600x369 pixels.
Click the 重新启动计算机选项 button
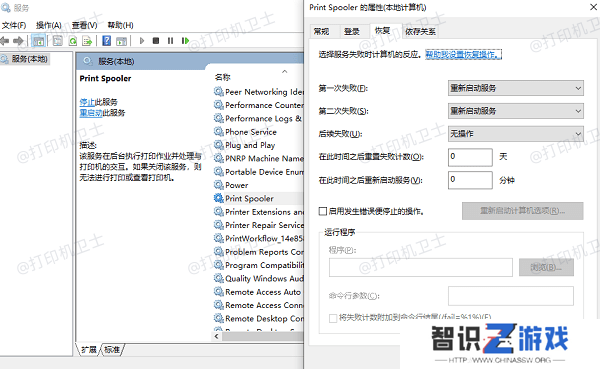(x=522, y=211)
